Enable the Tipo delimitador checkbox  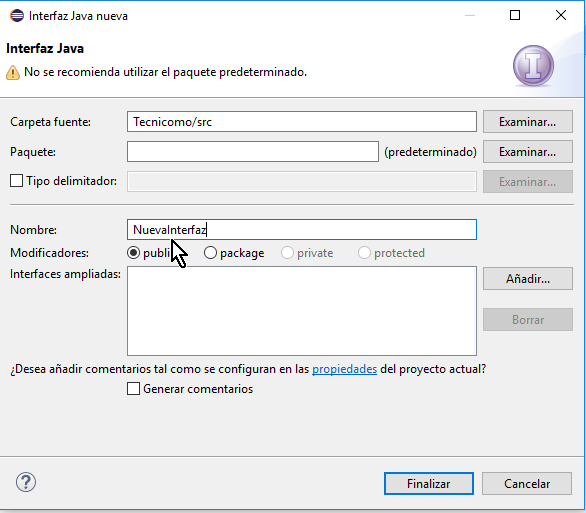(x=16, y=181)
